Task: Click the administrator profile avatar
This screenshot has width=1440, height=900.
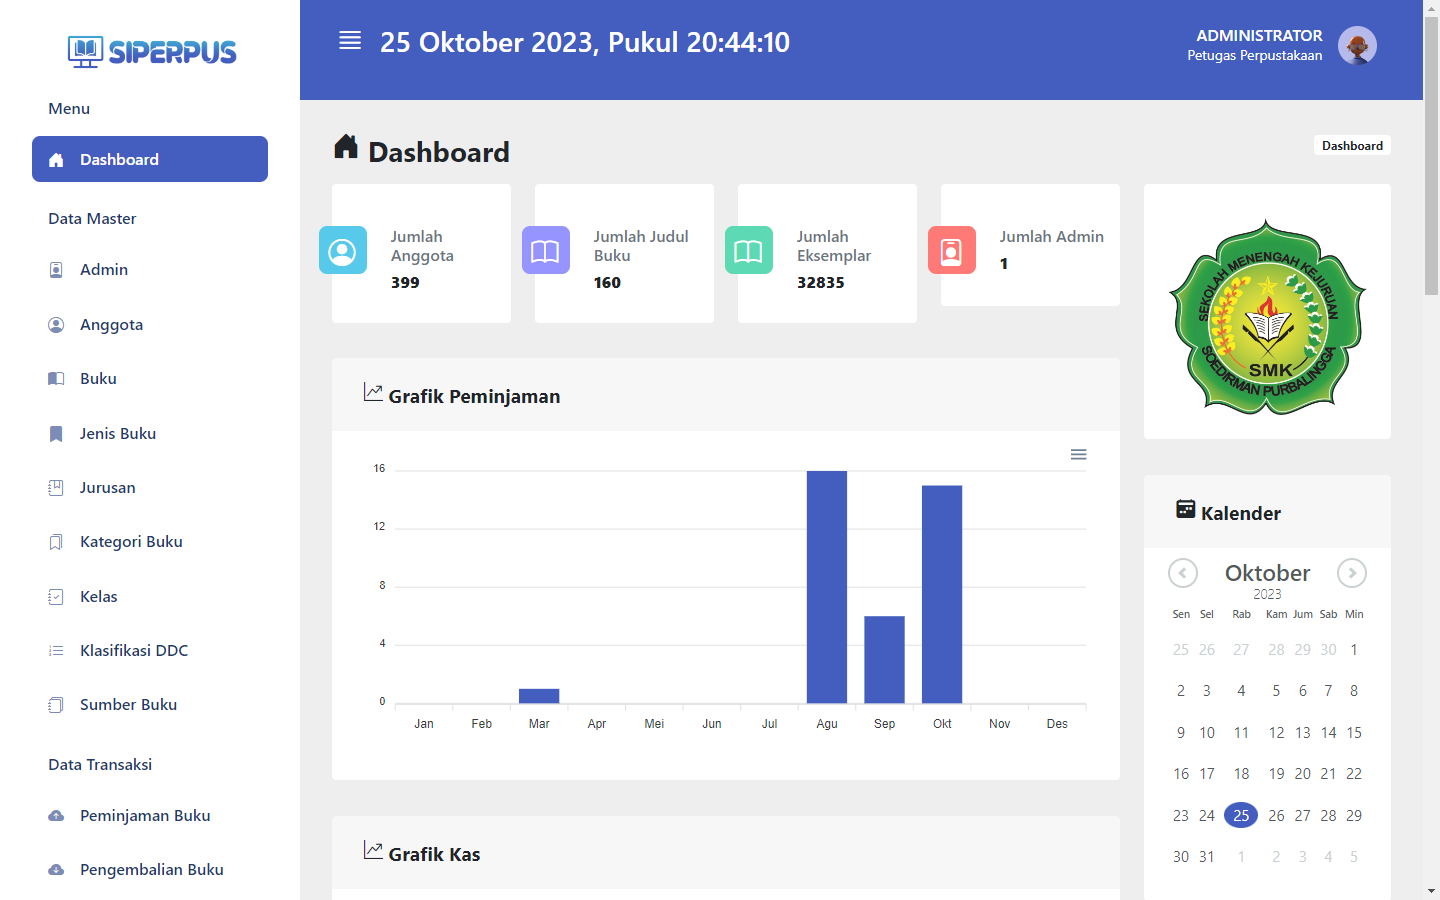Action: point(1357,46)
